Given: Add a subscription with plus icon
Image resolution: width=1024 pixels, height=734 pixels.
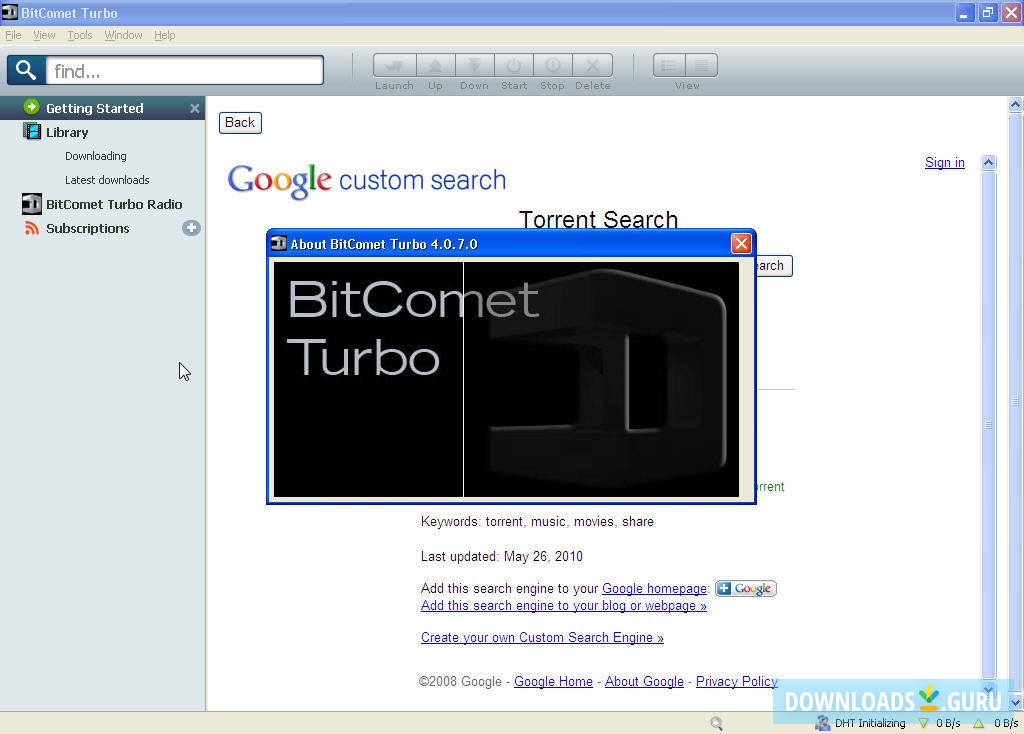Looking at the screenshot, I should 191,228.
